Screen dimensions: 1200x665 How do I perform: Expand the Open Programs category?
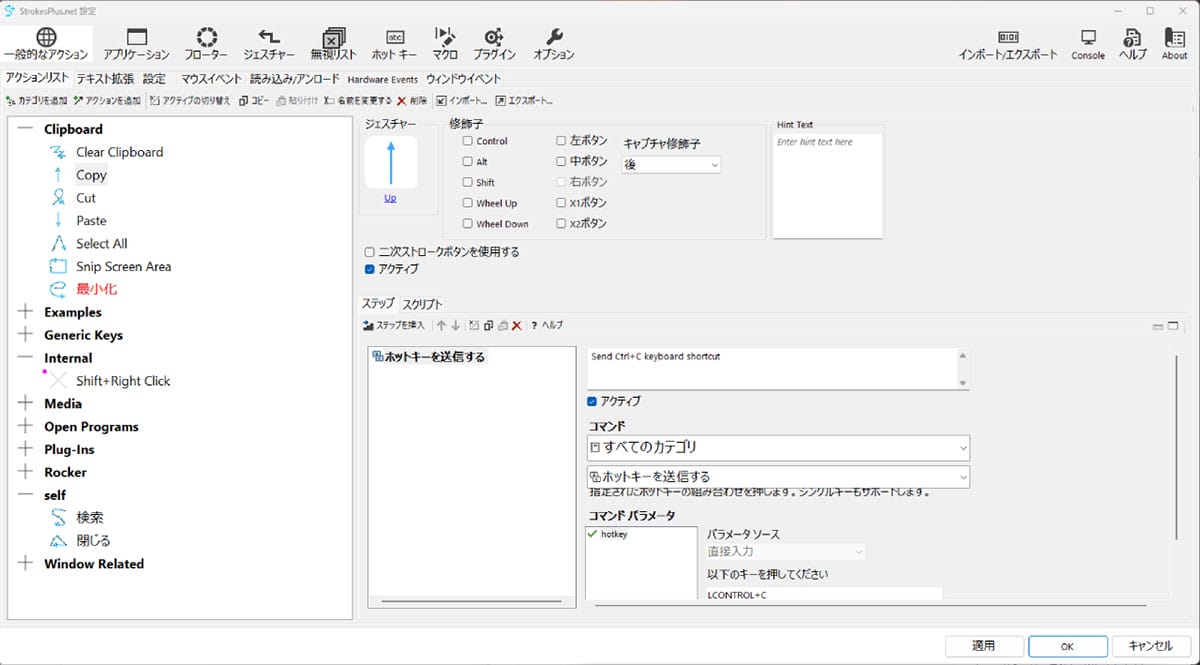[25, 427]
